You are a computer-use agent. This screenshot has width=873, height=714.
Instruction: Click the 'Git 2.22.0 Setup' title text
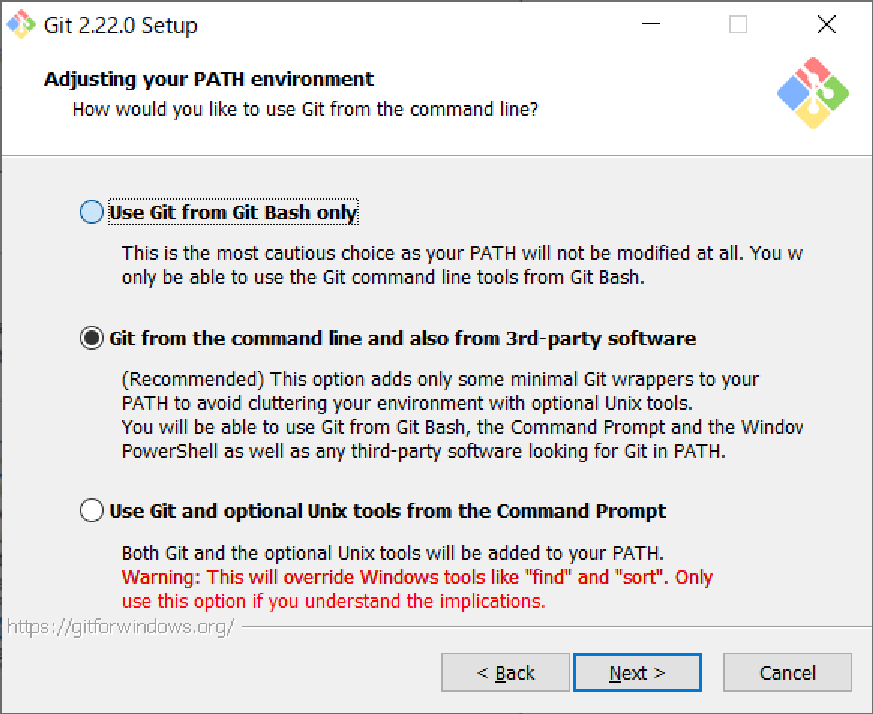coord(121,26)
